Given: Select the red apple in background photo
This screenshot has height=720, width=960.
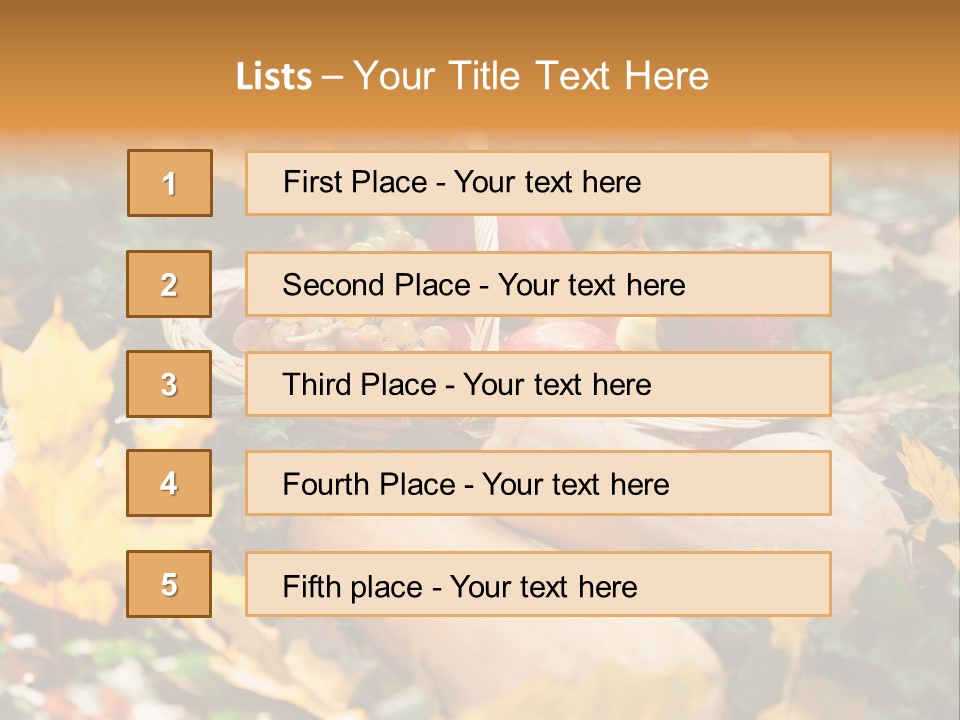Looking at the screenshot, I should 560,336.
